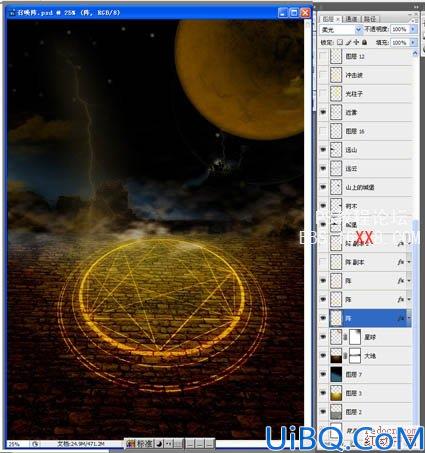Click 图层 7 layer thumbnail
Viewport: 425px width, 453px height.
[336, 374]
